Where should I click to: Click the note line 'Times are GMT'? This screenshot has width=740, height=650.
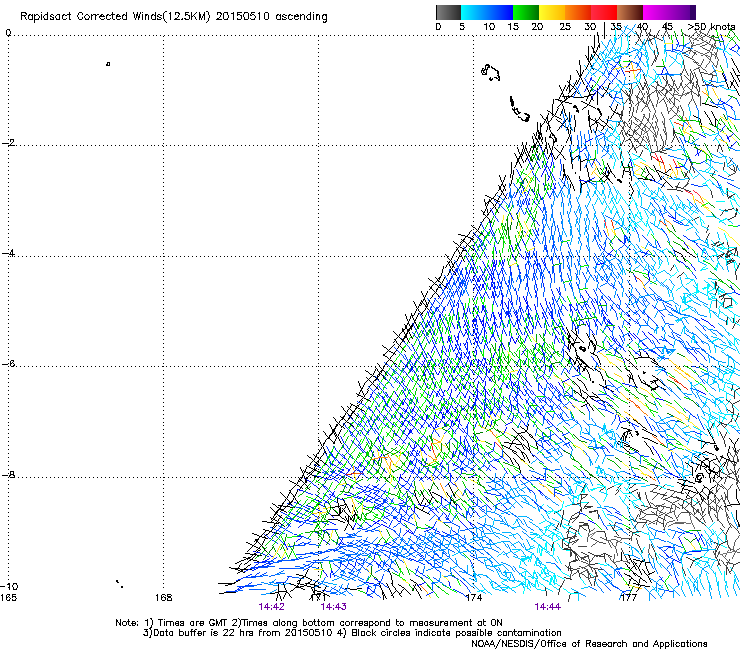point(193,623)
